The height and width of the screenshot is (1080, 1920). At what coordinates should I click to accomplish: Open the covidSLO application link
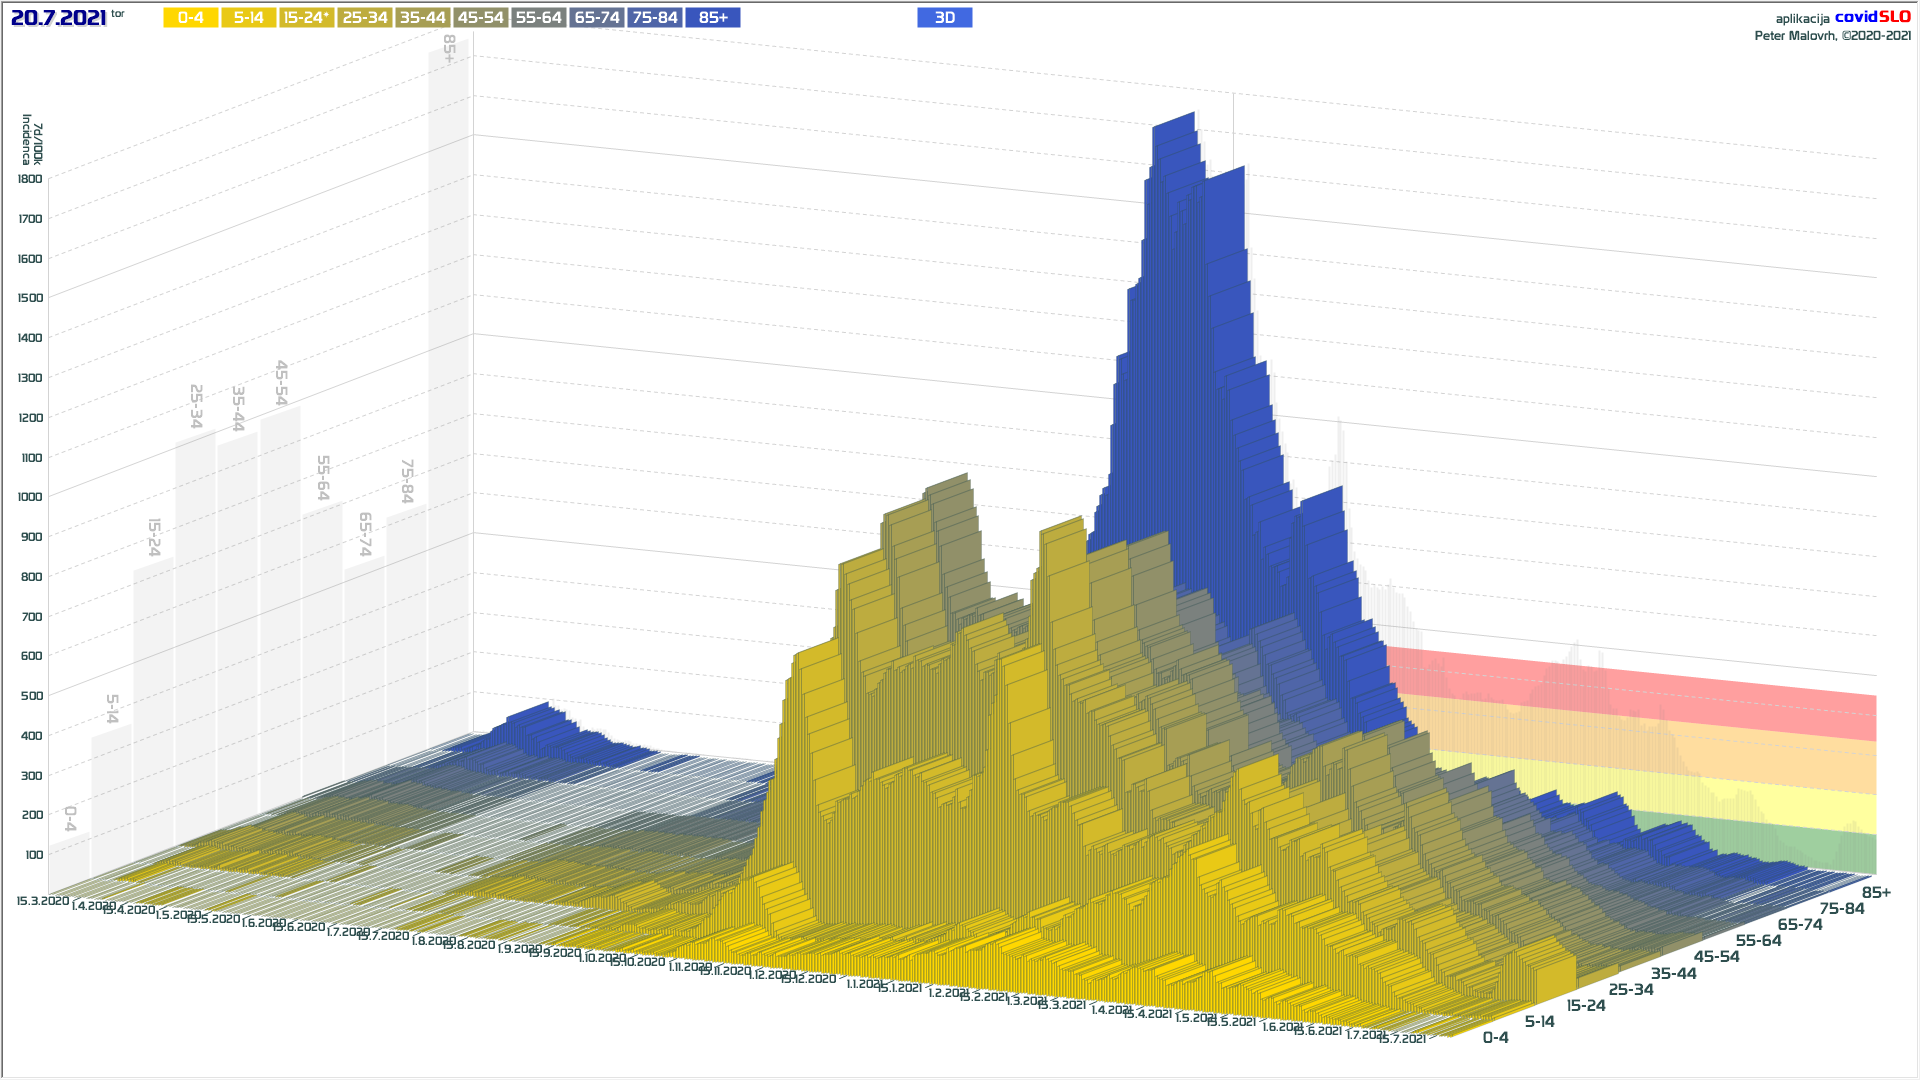point(1872,17)
